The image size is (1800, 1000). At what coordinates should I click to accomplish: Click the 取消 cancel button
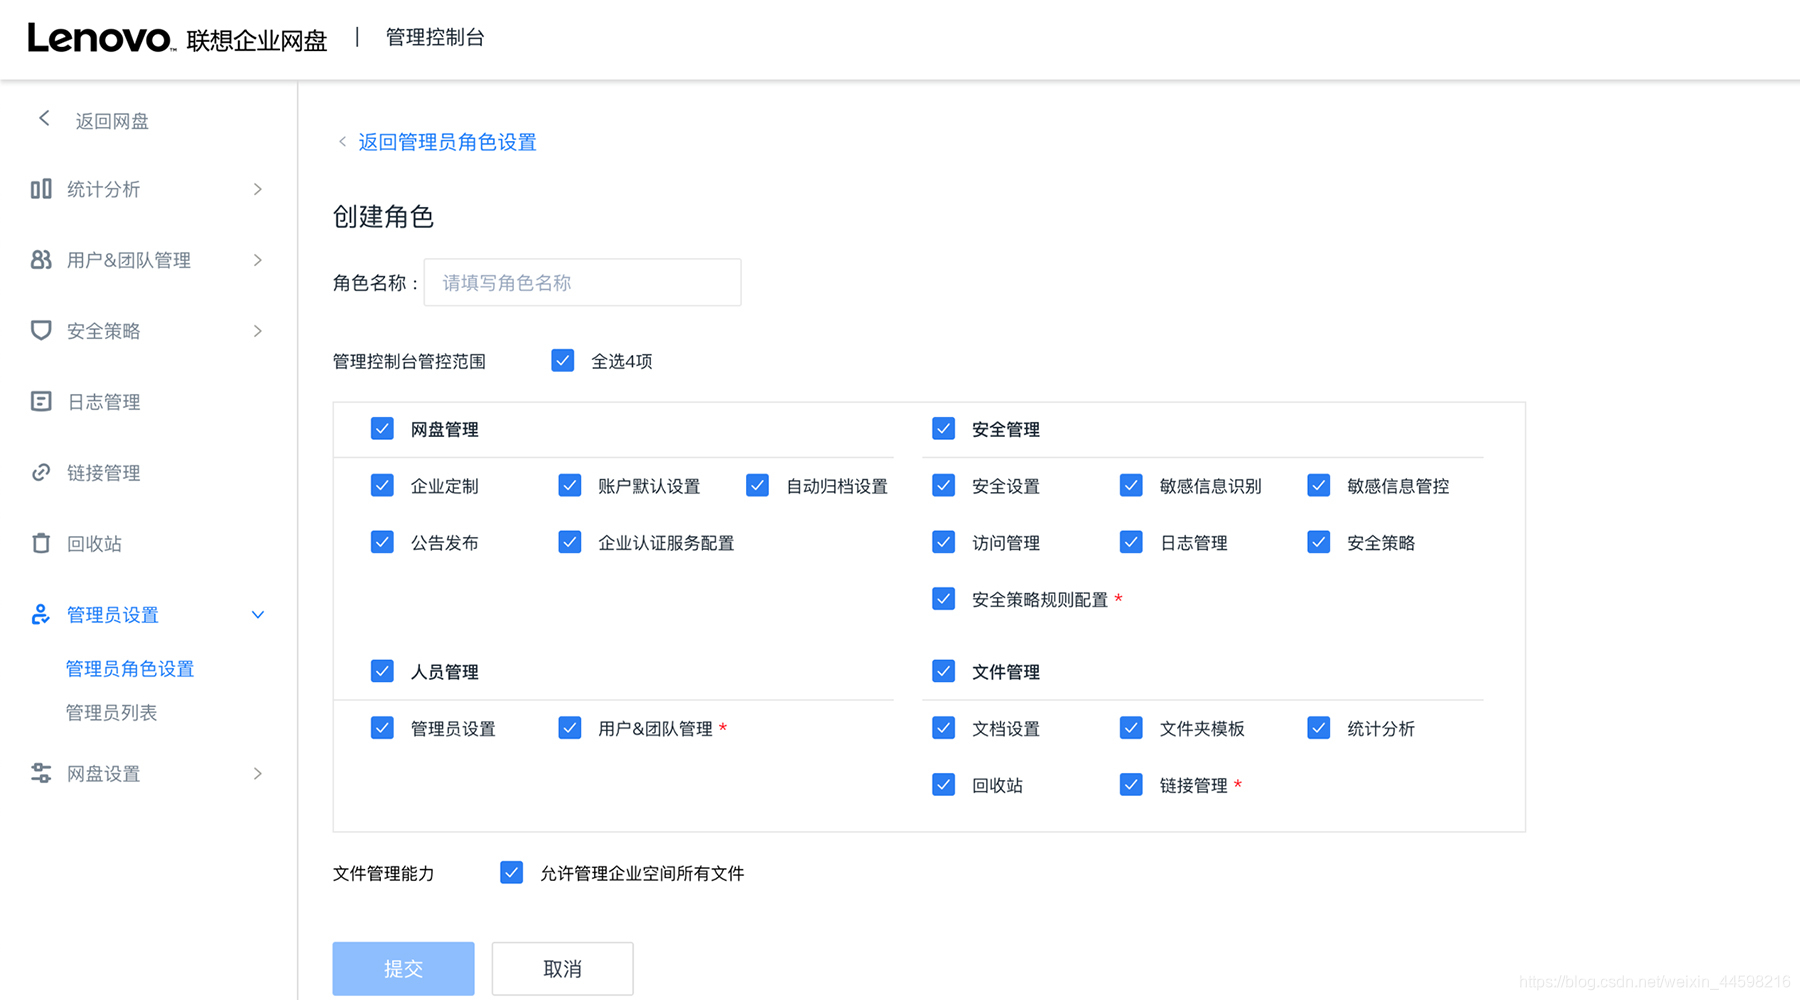coord(562,968)
